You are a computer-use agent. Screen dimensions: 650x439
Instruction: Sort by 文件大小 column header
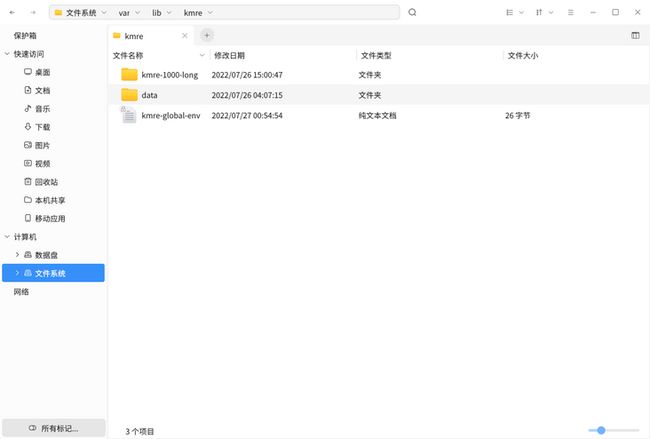[x=523, y=56]
